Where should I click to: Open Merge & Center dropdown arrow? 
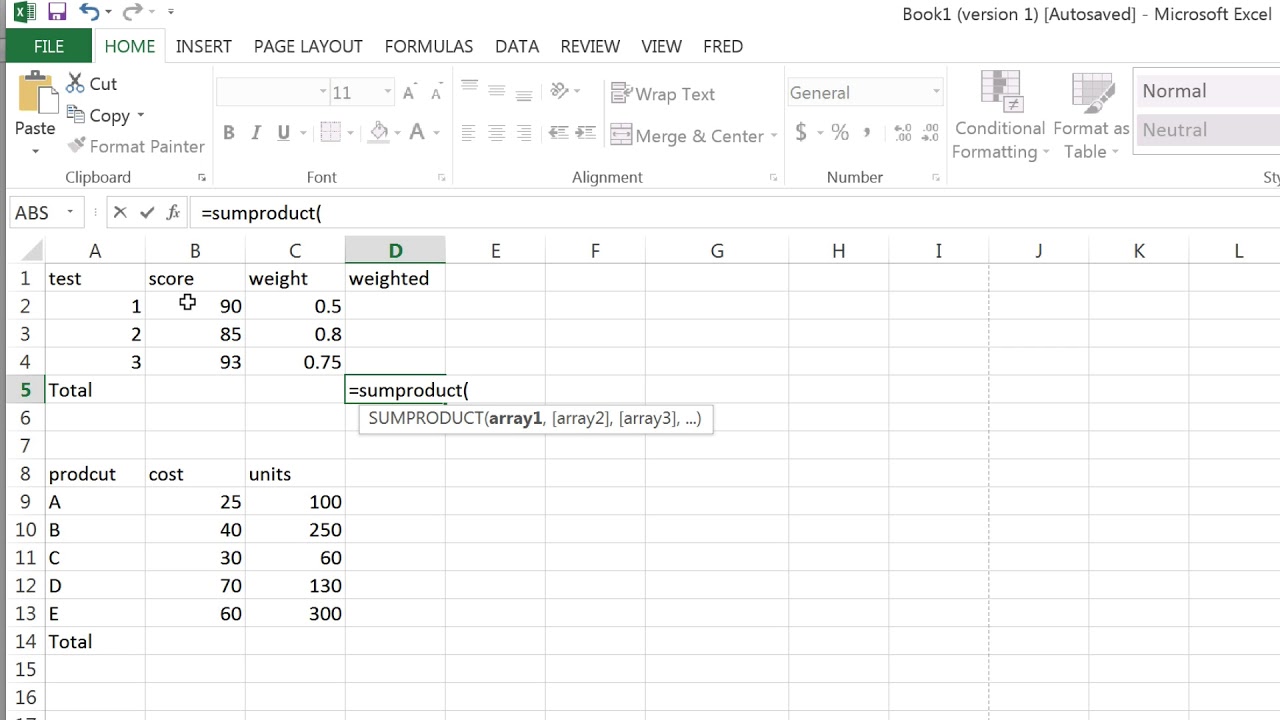click(774, 137)
